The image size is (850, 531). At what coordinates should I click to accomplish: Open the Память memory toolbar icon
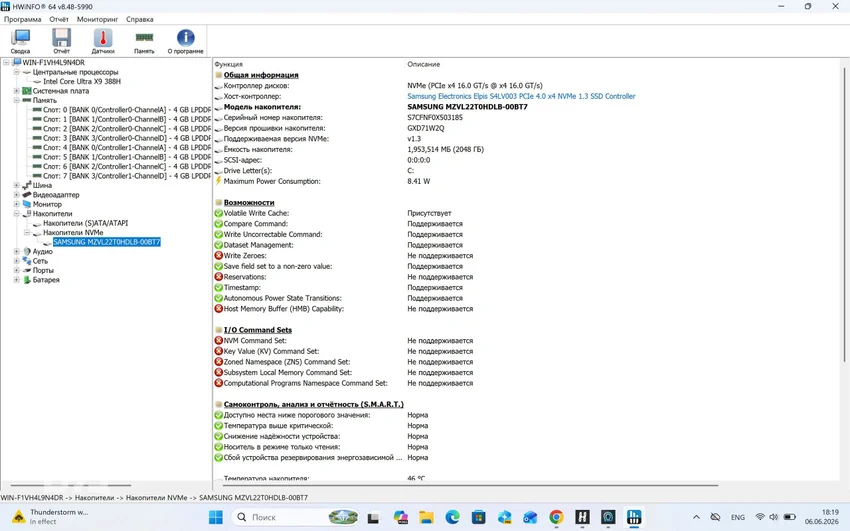point(144,41)
